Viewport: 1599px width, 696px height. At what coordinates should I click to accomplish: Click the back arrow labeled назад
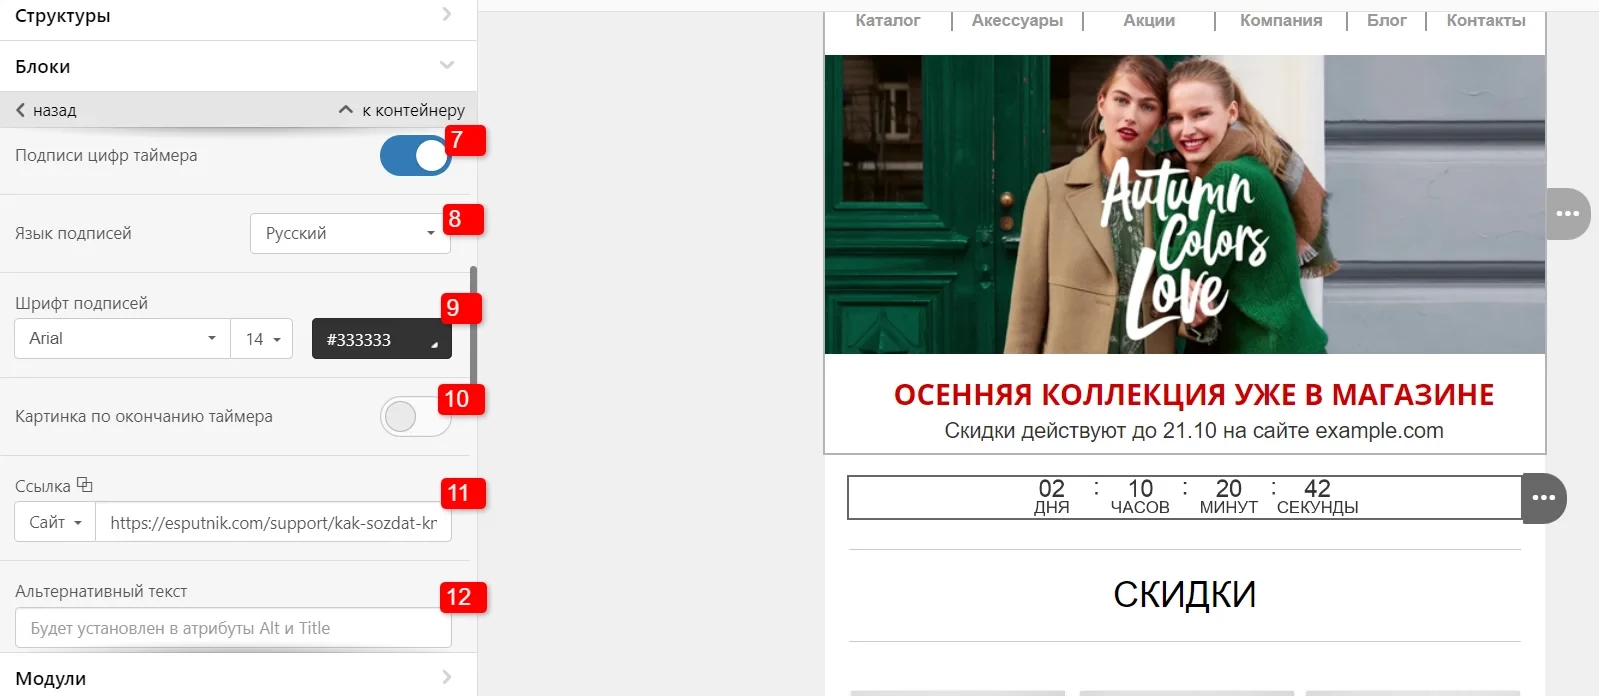click(46, 110)
